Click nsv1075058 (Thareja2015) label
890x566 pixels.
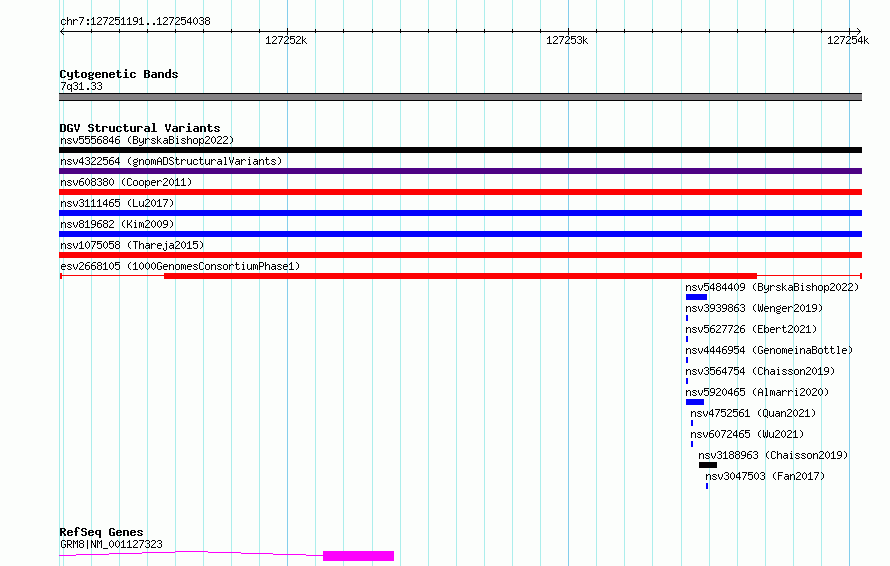pyautogui.click(x=132, y=245)
